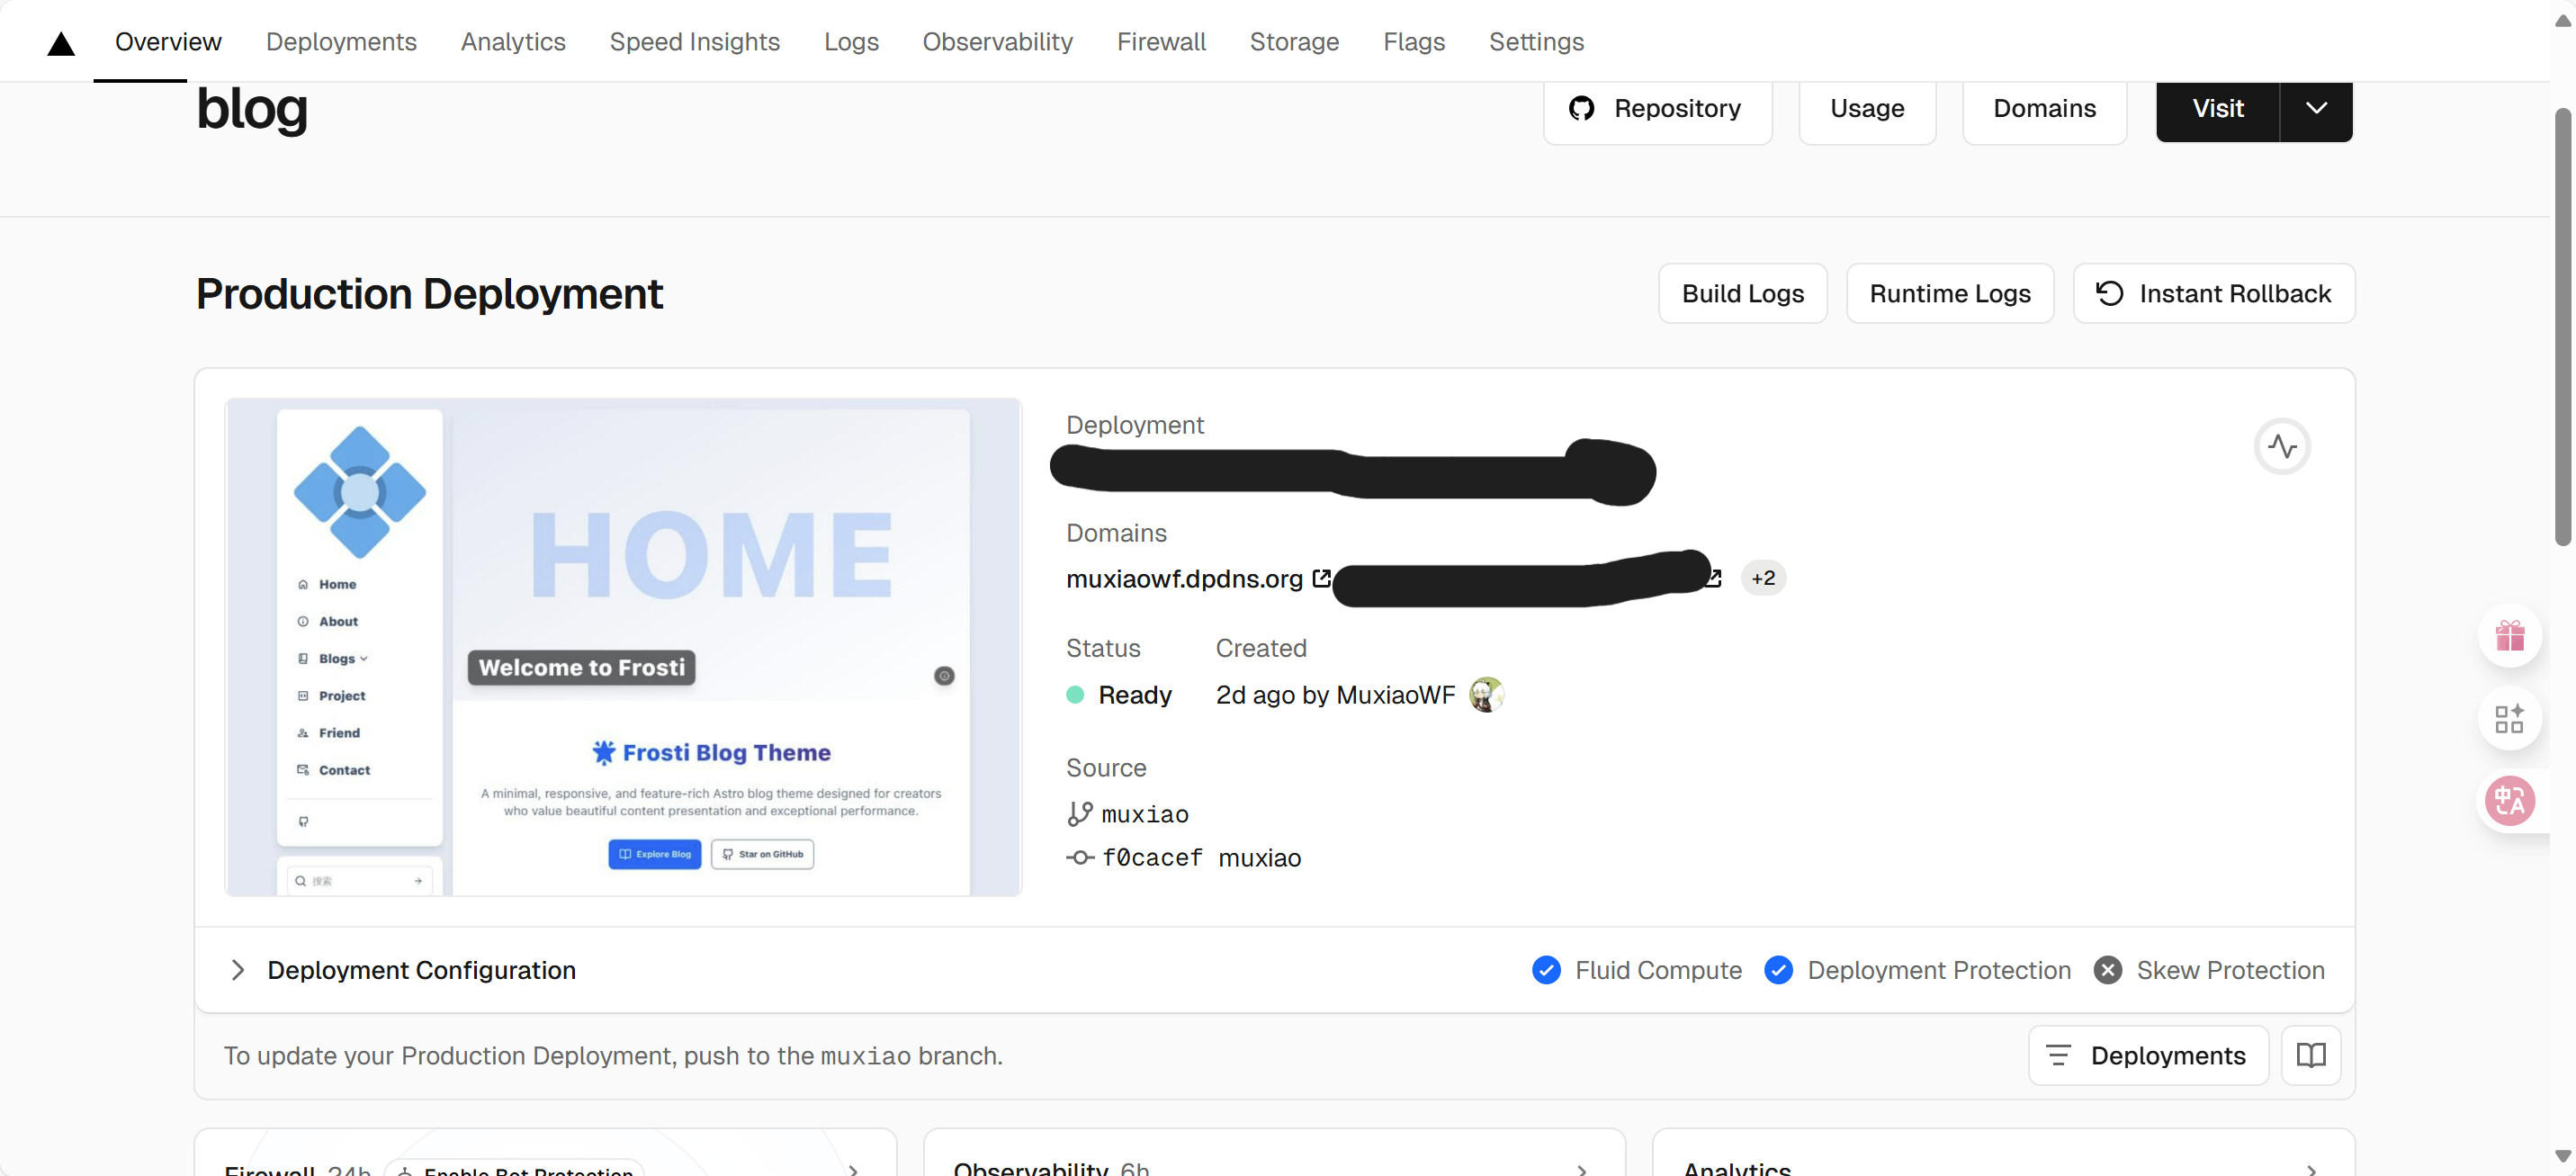Open Build Logs
2576x1176 pixels.
1742,293
